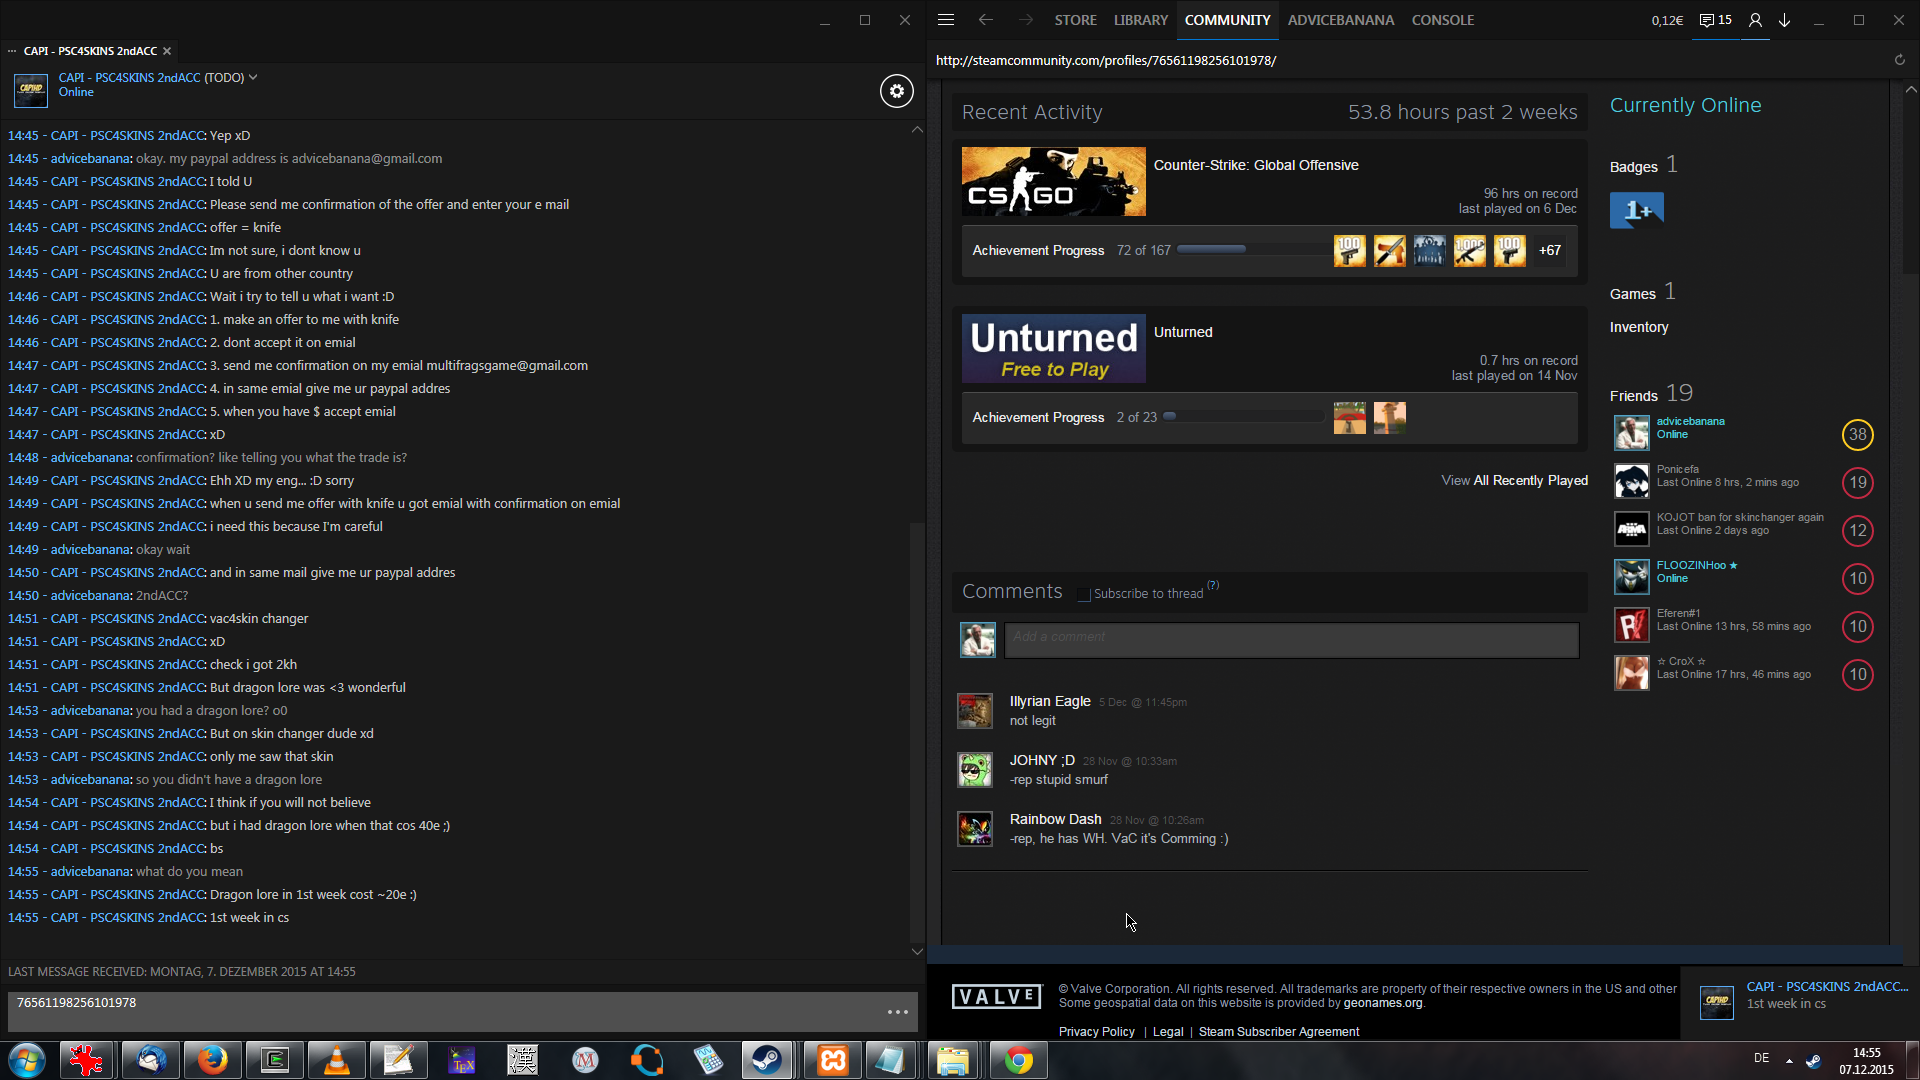
Task: Launch Firefox from the taskbar
Action: [212, 1060]
